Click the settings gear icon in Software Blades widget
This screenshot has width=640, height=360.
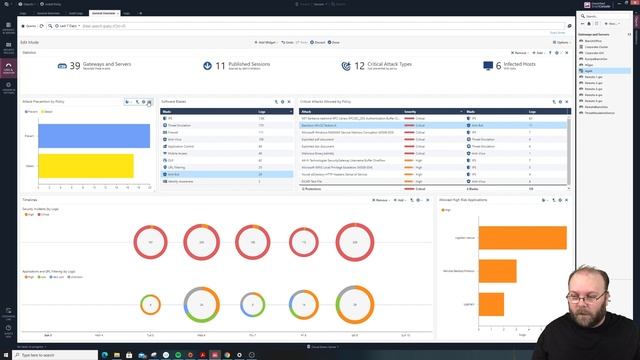click(282, 102)
